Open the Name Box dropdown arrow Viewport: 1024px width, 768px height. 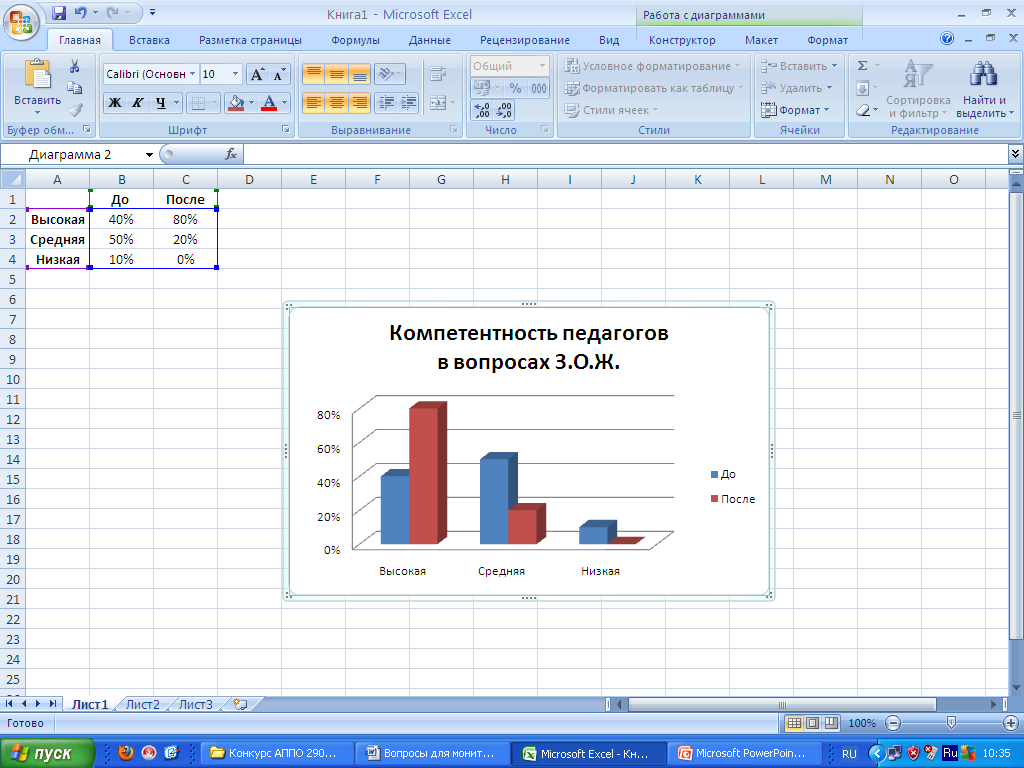click(150, 155)
